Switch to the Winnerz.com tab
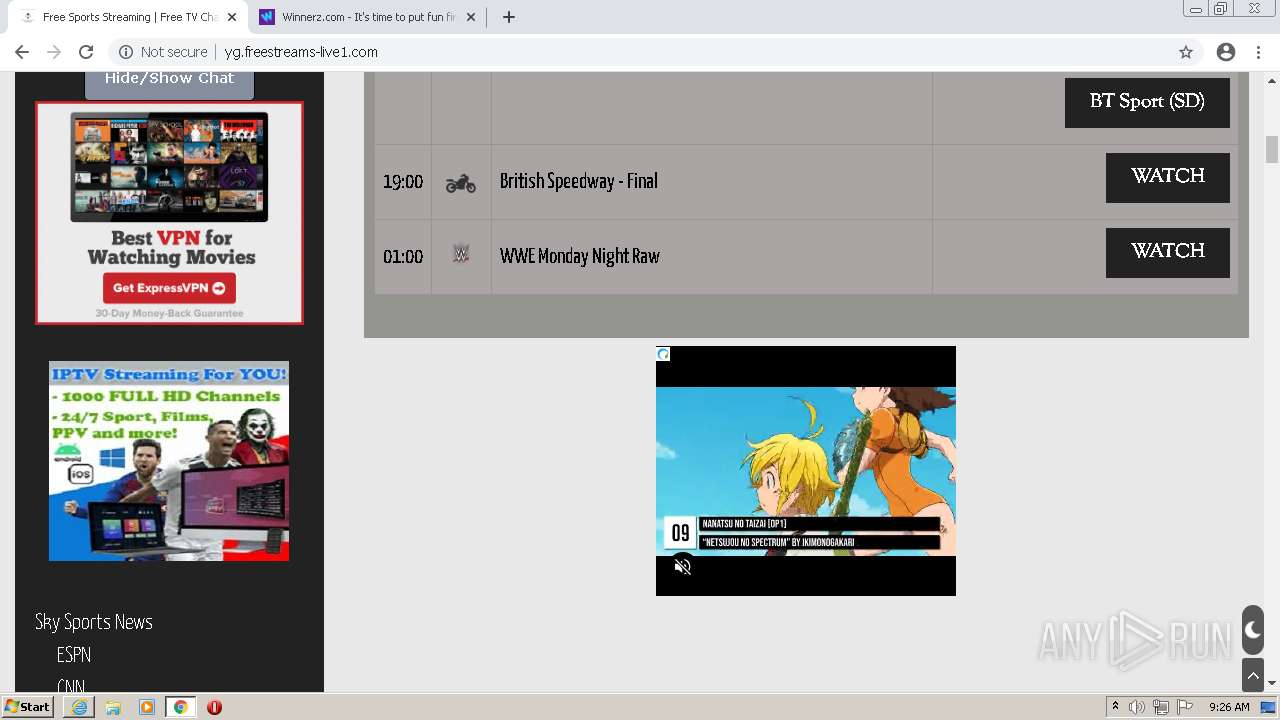The width and height of the screenshot is (1280, 720). [x=367, y=17]
